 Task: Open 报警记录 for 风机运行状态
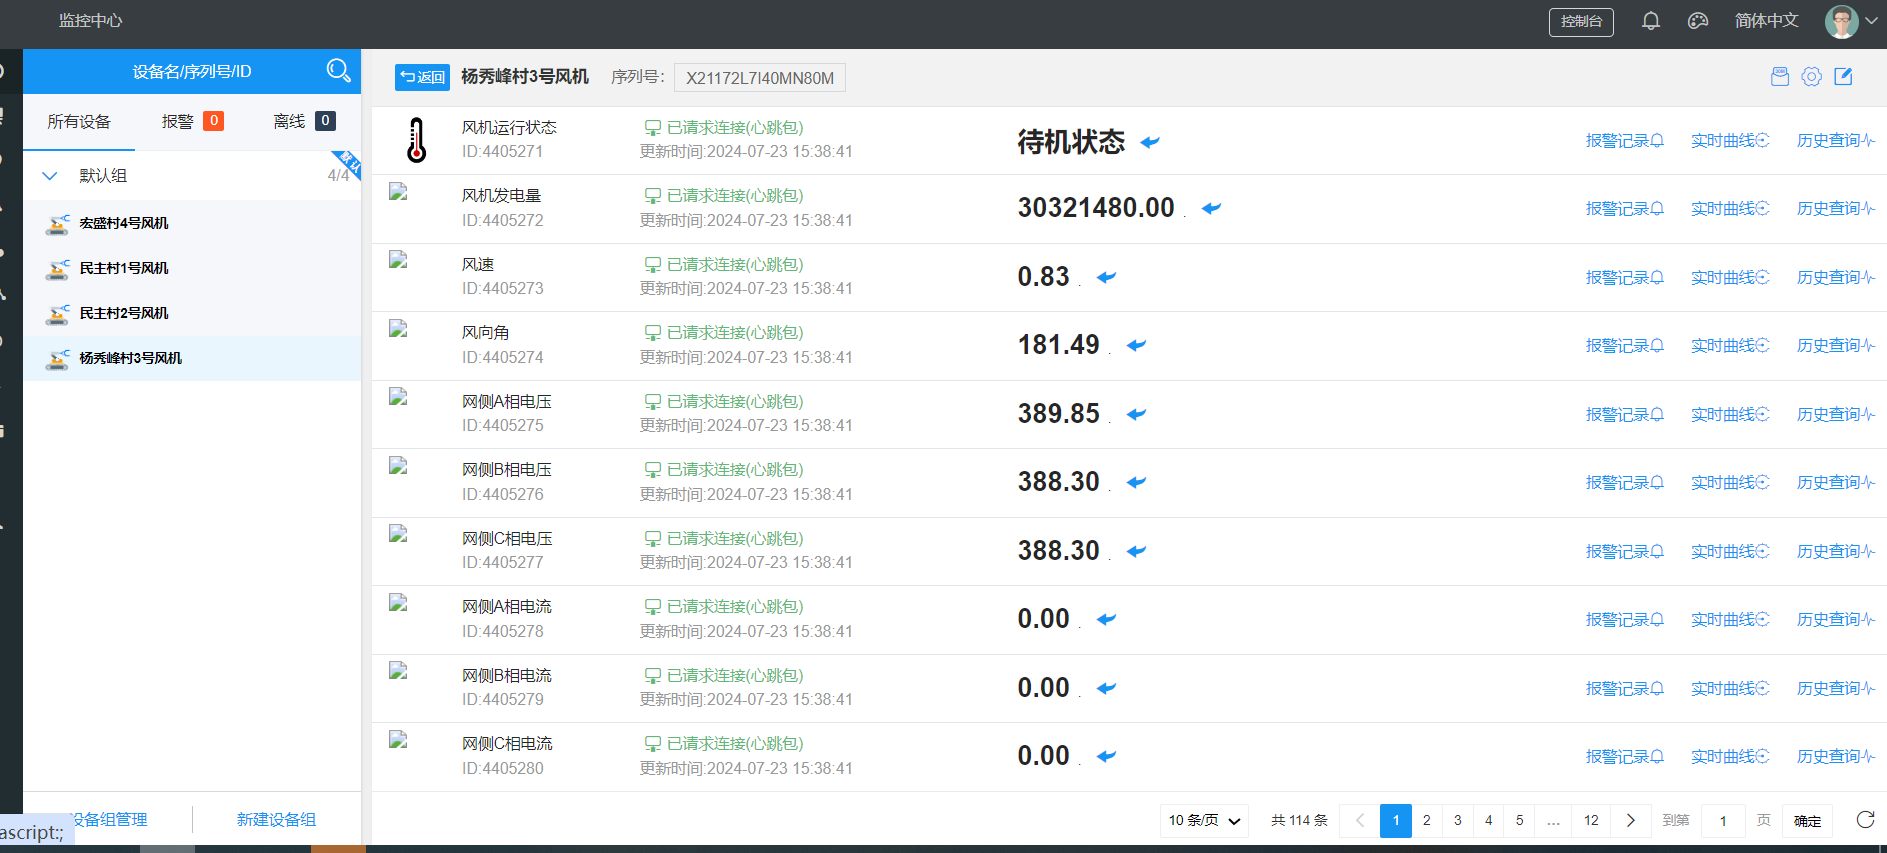(x=1625, y=141)
